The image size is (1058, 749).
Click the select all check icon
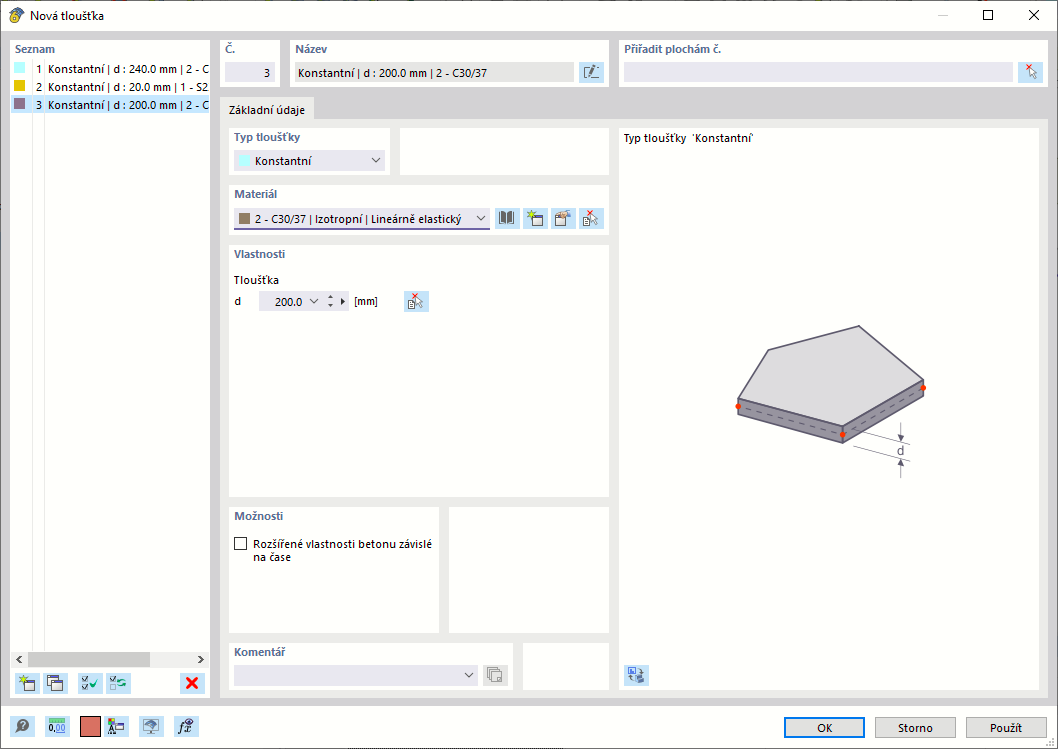coord(90,683)
